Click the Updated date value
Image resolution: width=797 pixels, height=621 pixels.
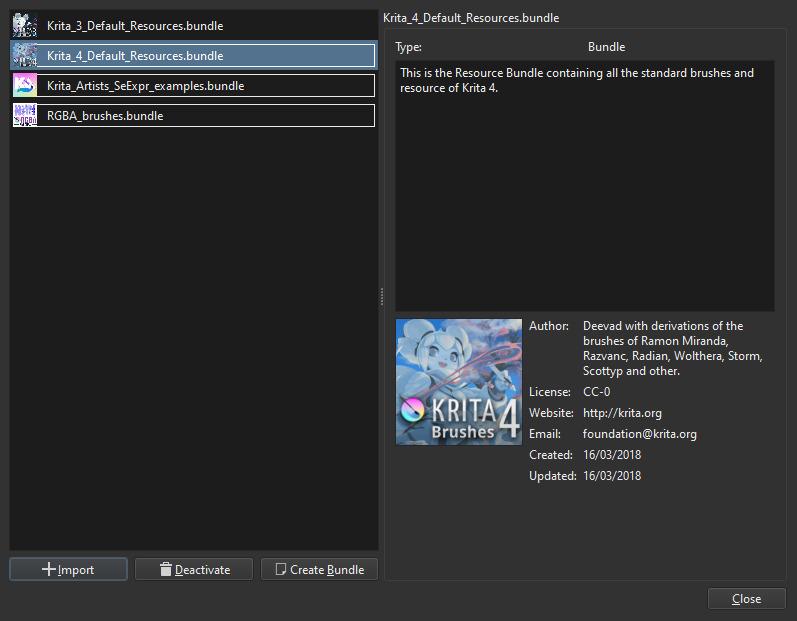612,476
